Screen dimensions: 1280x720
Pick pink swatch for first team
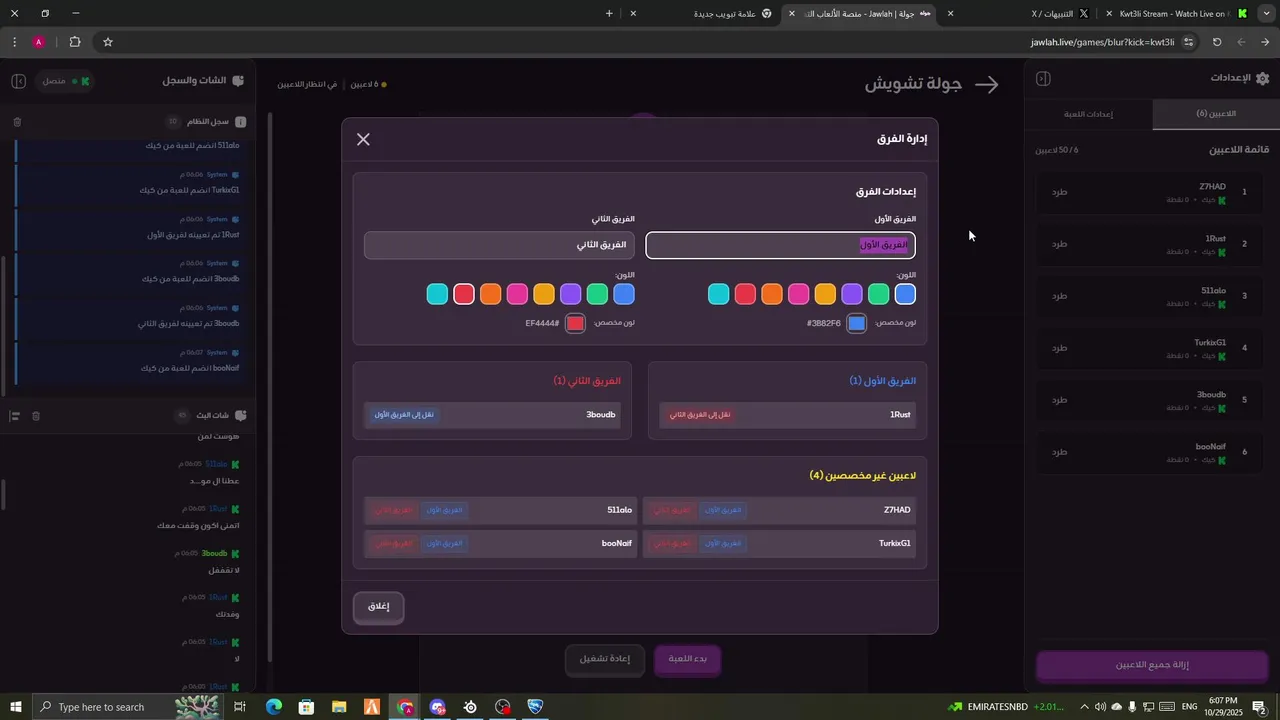(799, 294)
